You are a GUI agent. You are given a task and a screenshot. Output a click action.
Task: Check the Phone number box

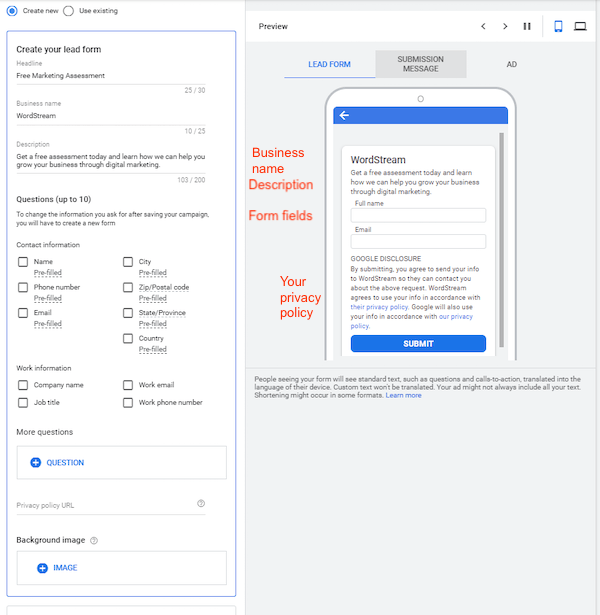point(23,287)
